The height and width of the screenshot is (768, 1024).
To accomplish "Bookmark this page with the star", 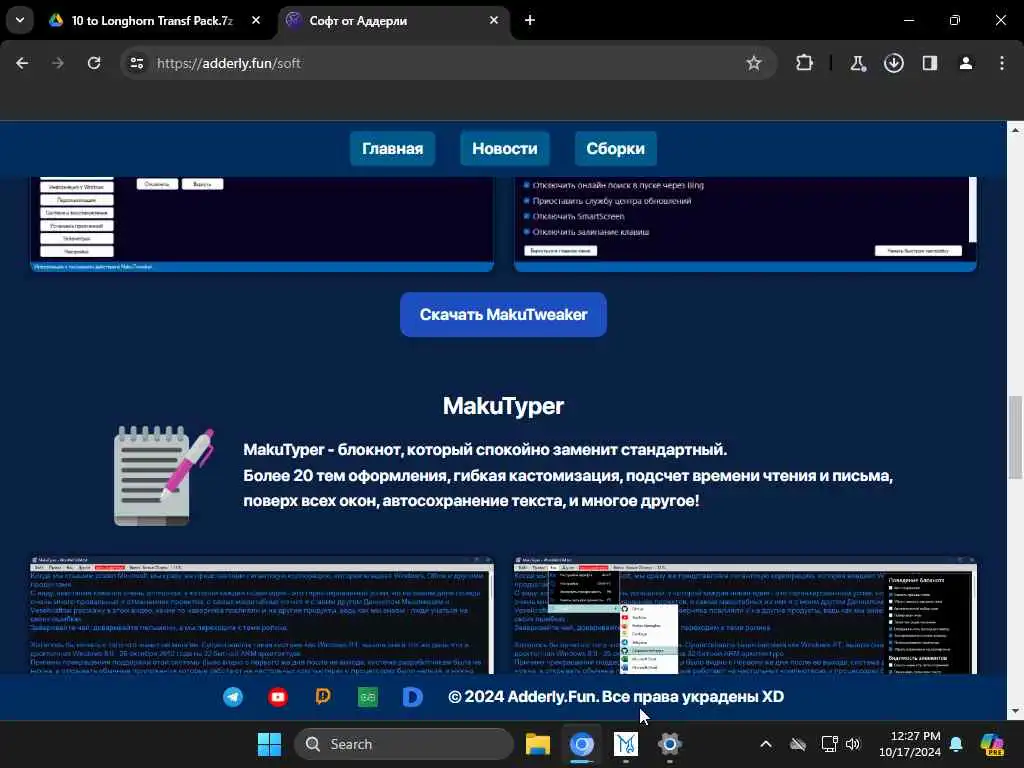I will click(x=754, y=63).
